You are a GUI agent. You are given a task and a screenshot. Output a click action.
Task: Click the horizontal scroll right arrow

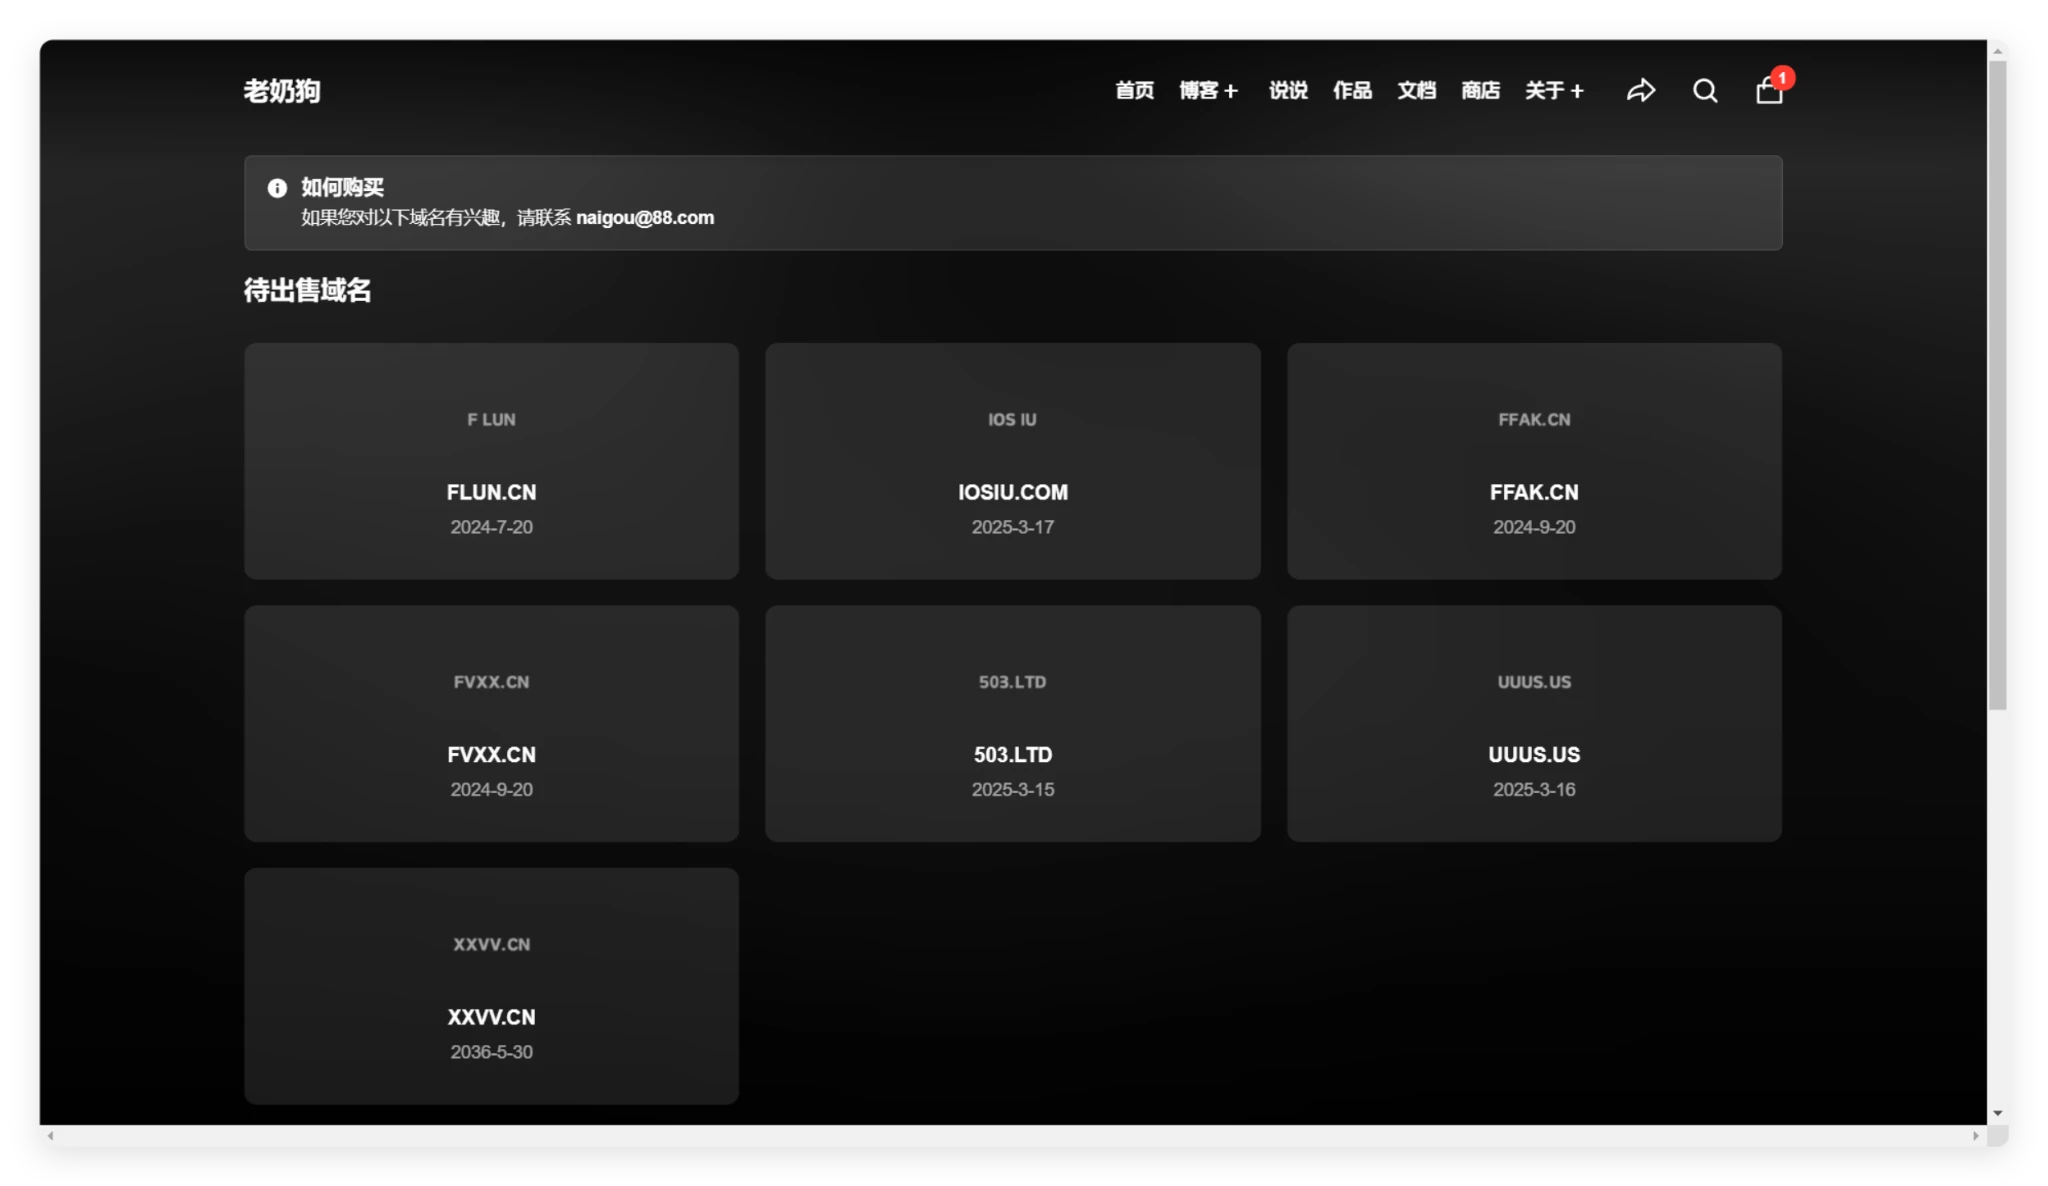click(1975, 1136)
